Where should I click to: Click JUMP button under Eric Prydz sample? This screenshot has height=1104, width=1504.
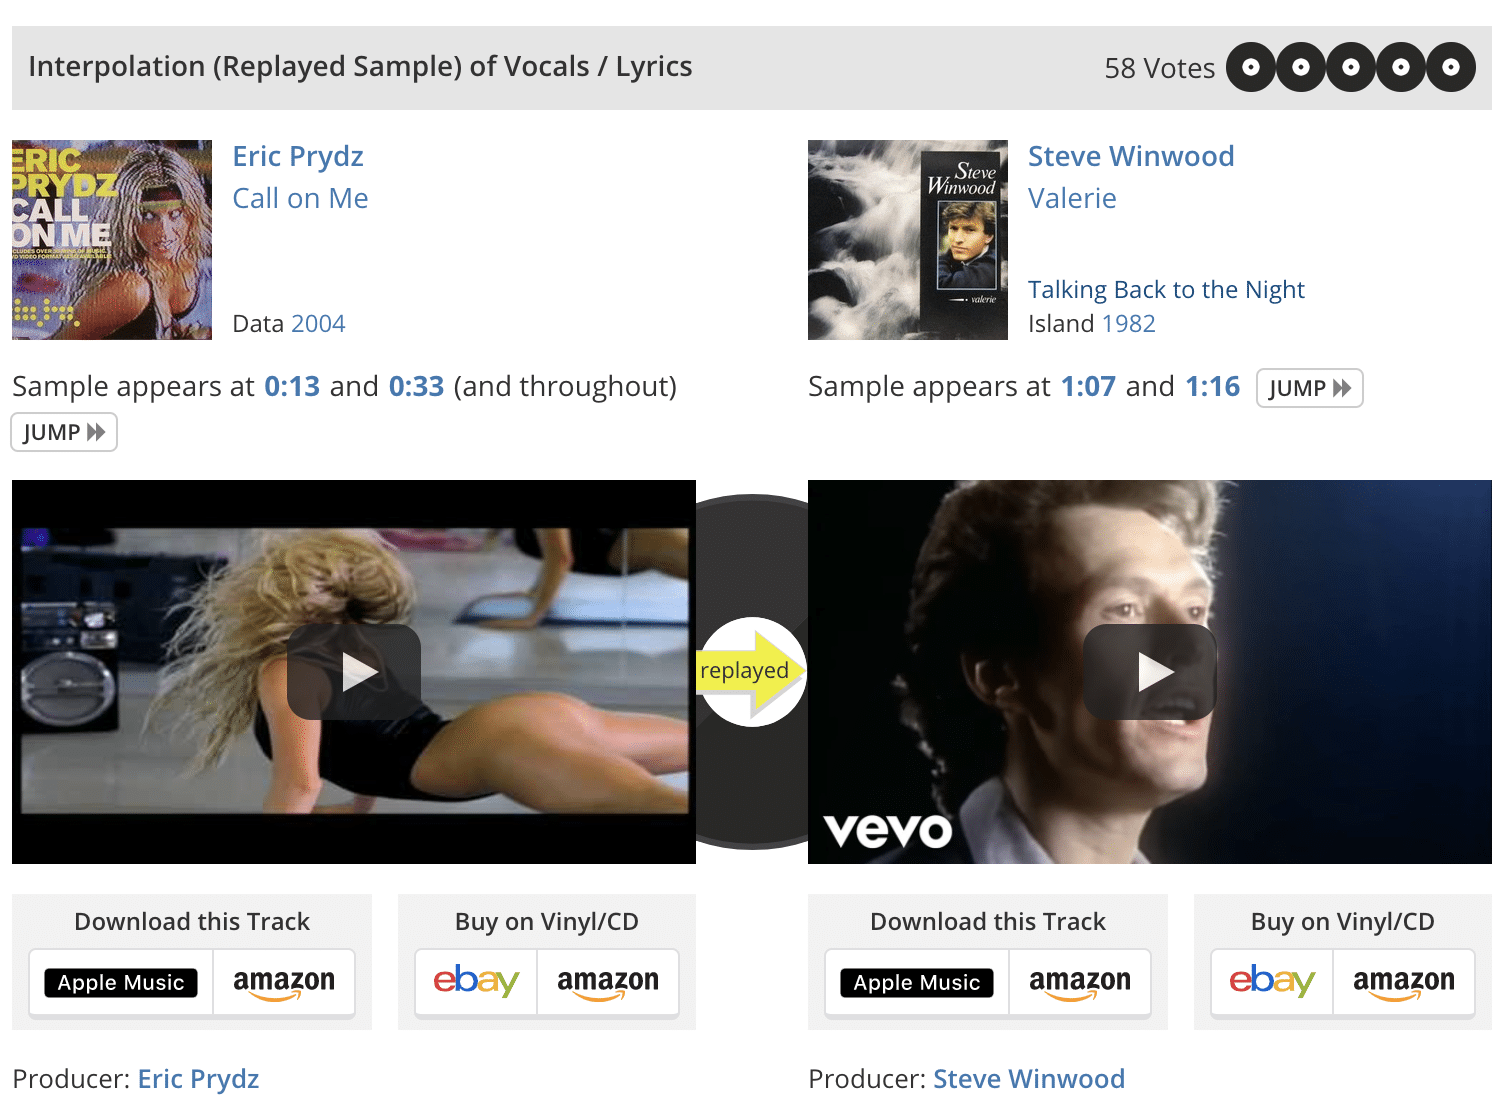(64, 432)
